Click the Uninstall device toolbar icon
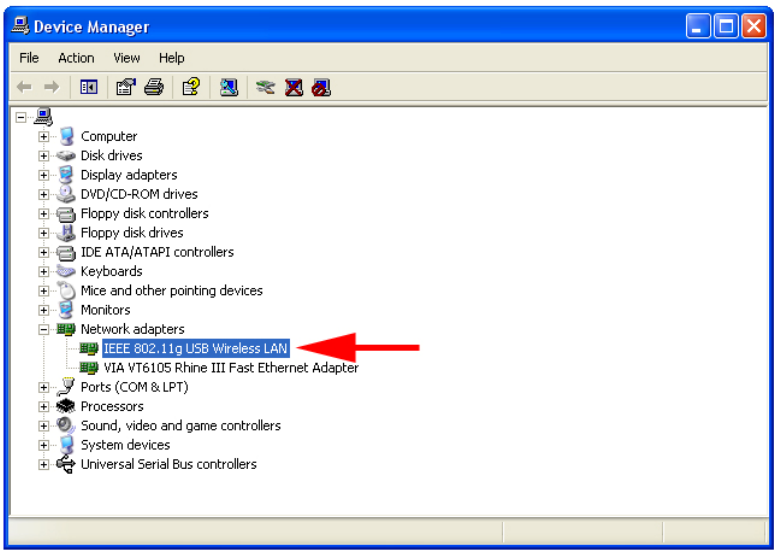Image resolution: width=780 pixels, height=557 pixels. [294, 88]
